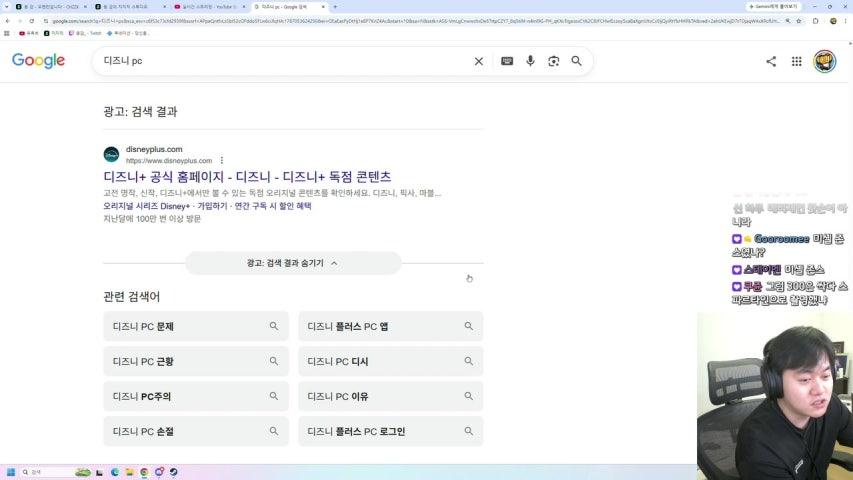Search related term 디즈니 플러스 PC 앱
Screen dimensions: 853x480
point(391,326)
